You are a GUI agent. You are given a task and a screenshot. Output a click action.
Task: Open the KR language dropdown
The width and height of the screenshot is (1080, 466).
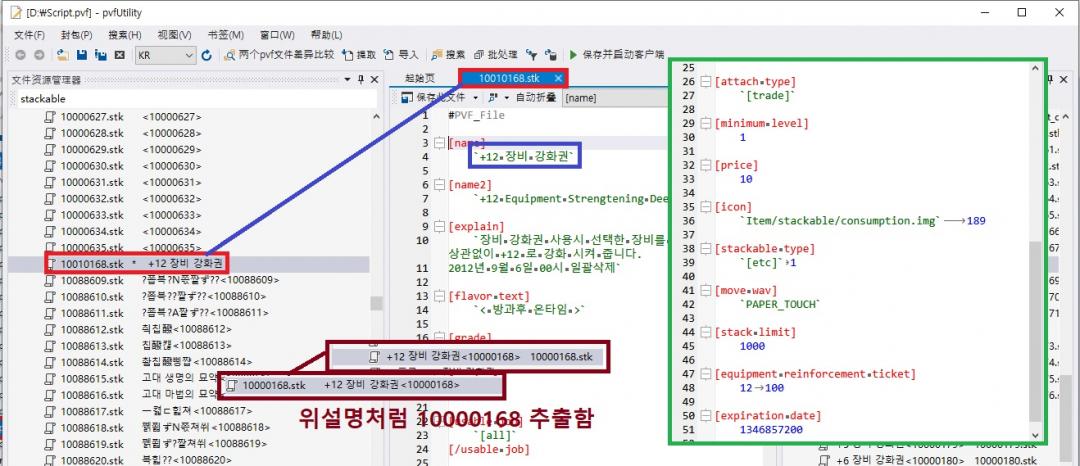[x=166, y=55]
